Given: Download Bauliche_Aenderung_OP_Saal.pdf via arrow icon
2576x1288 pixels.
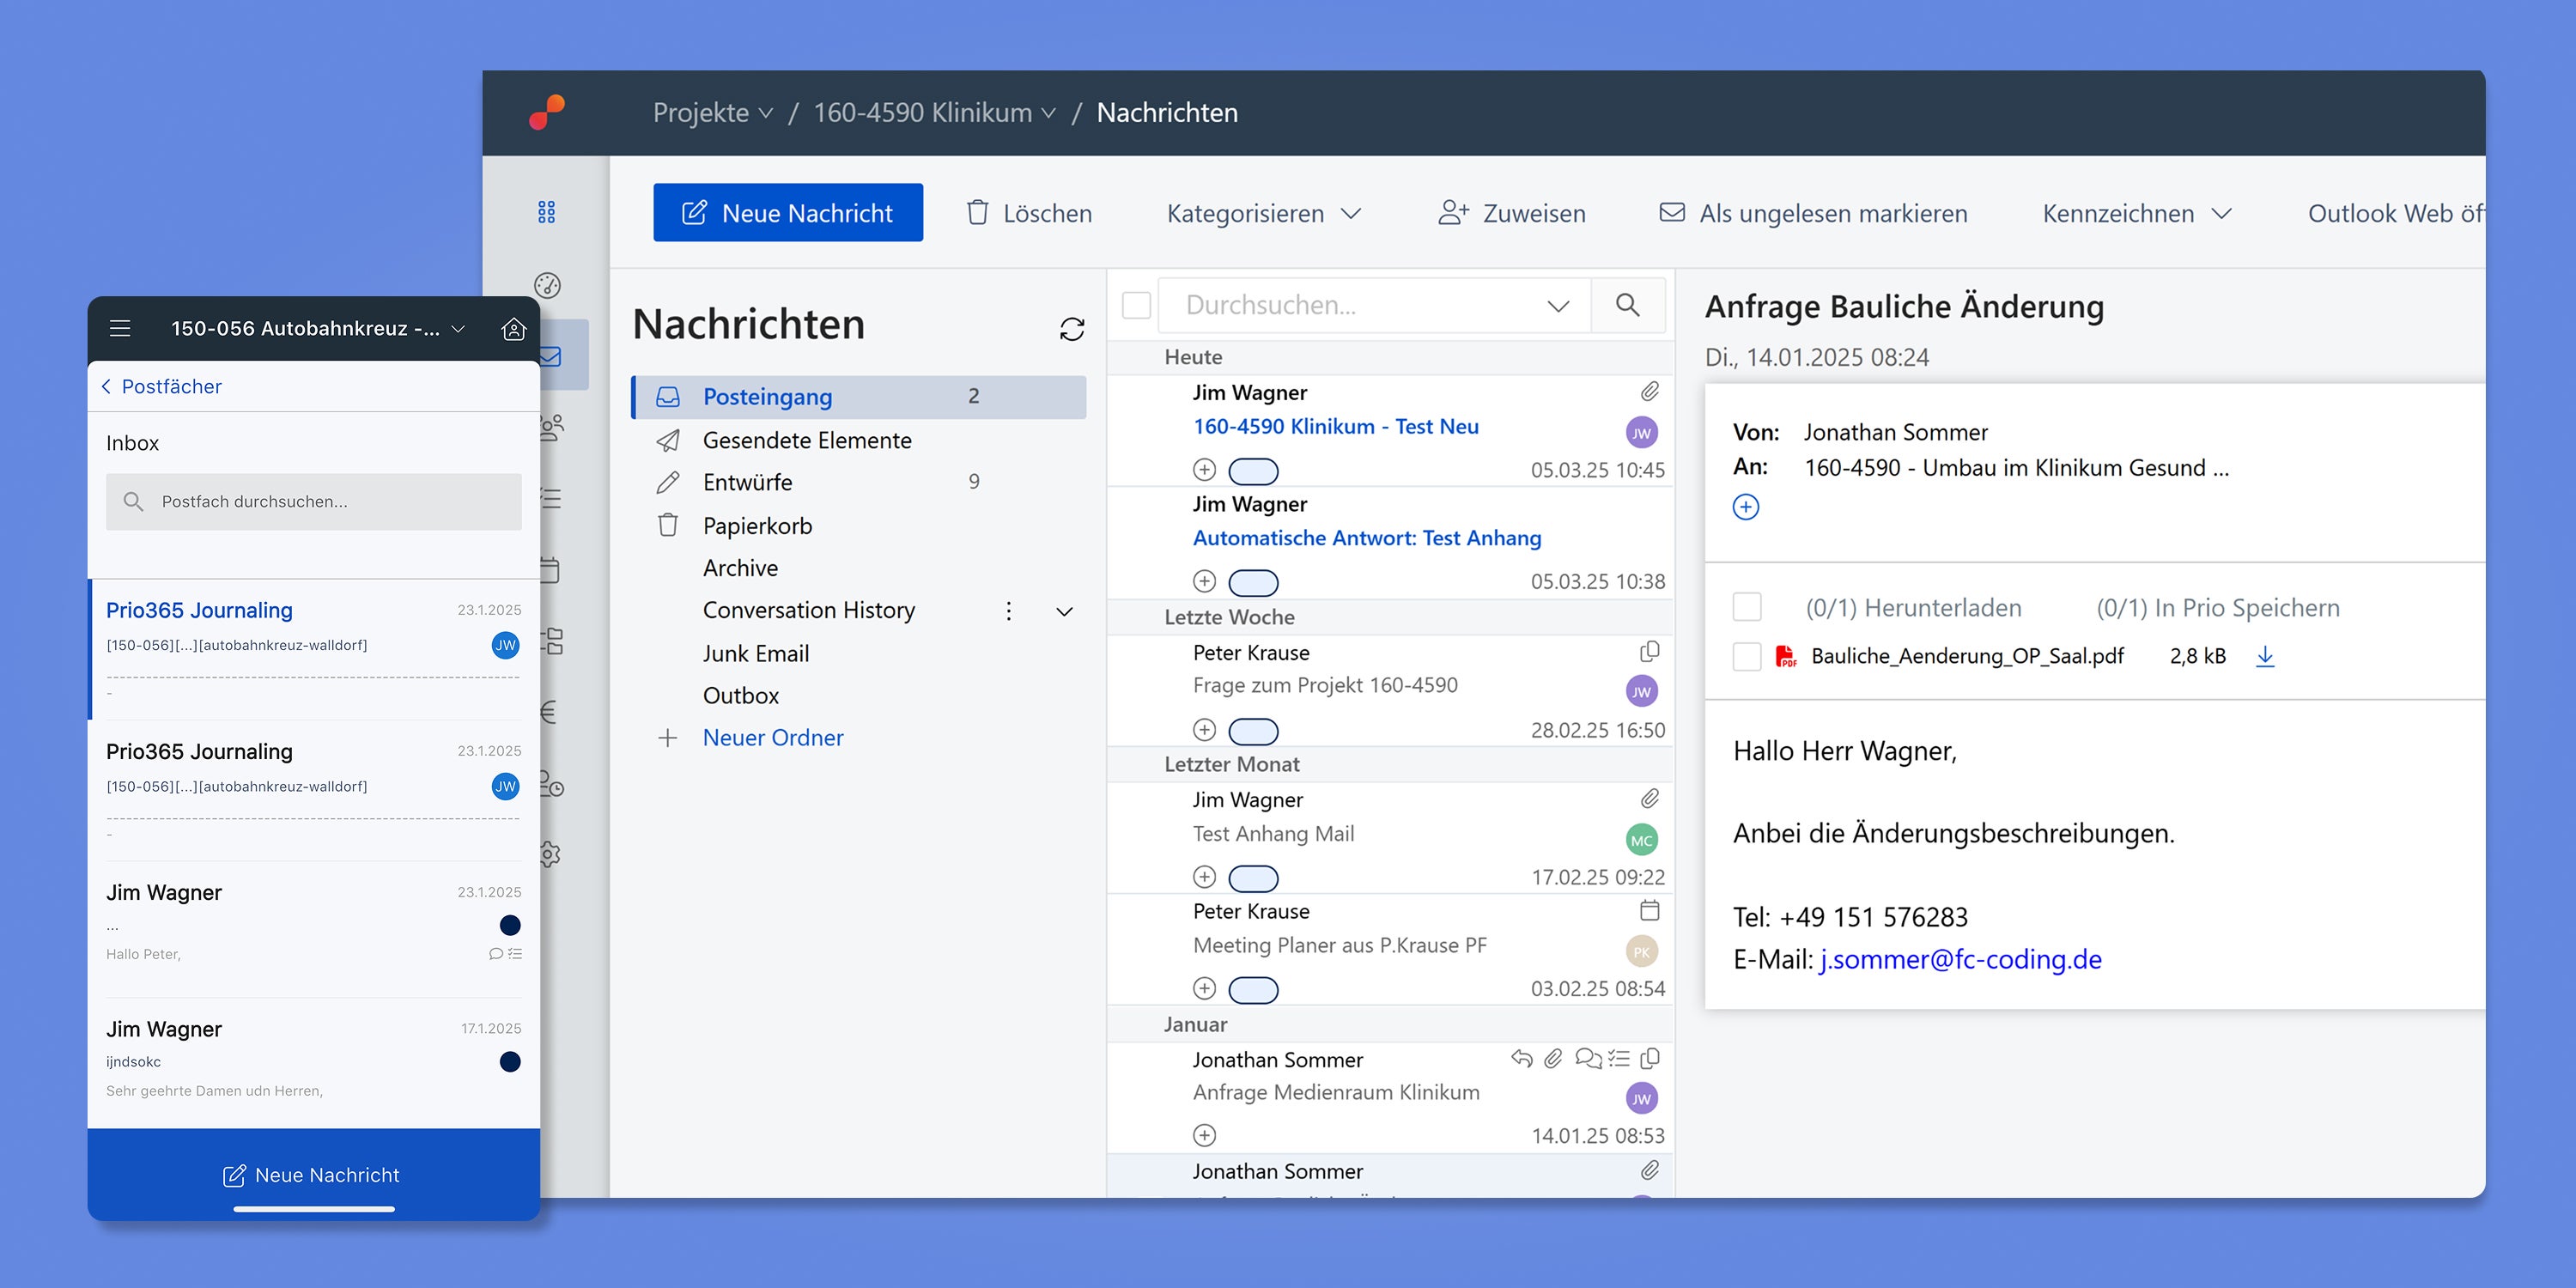Looking at the screenshot, I should pos(2265,656).
